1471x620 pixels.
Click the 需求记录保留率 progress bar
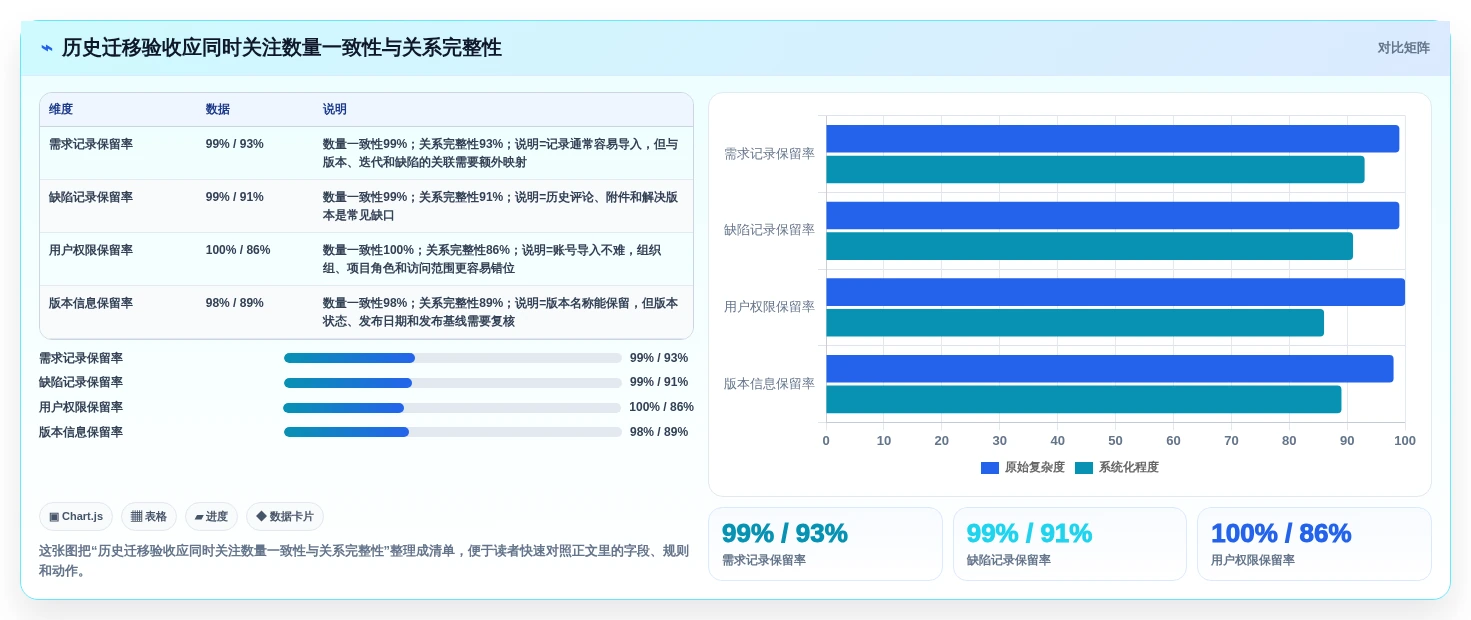coord(453,358)
